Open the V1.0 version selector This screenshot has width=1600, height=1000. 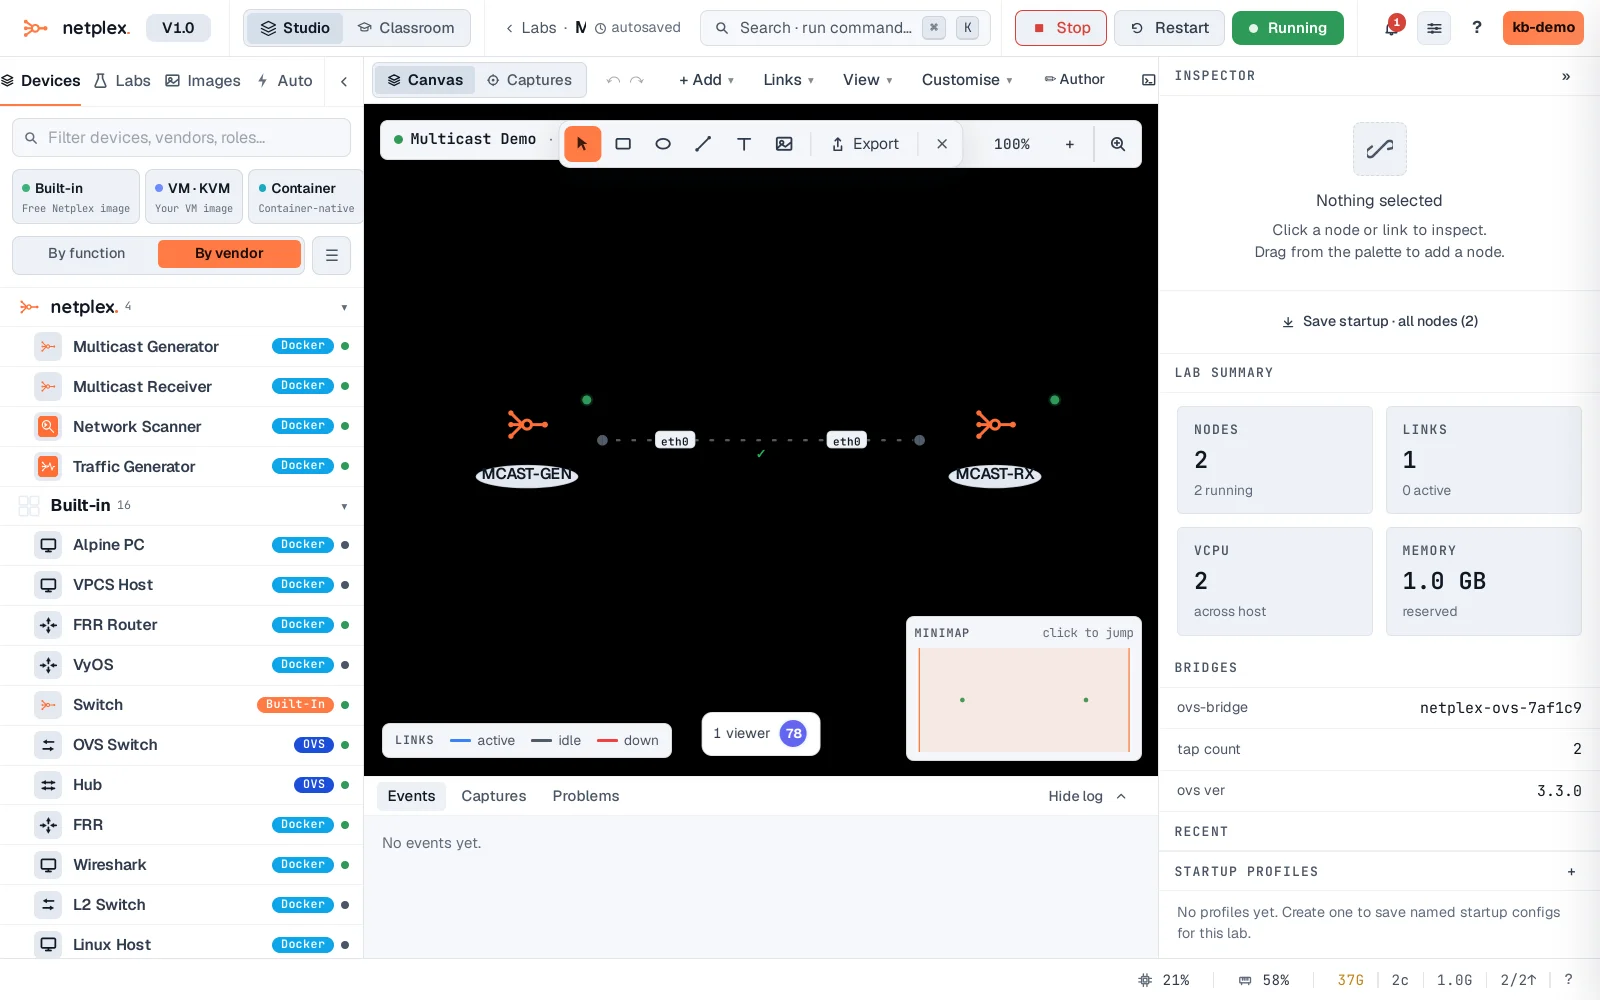[178, 28]
